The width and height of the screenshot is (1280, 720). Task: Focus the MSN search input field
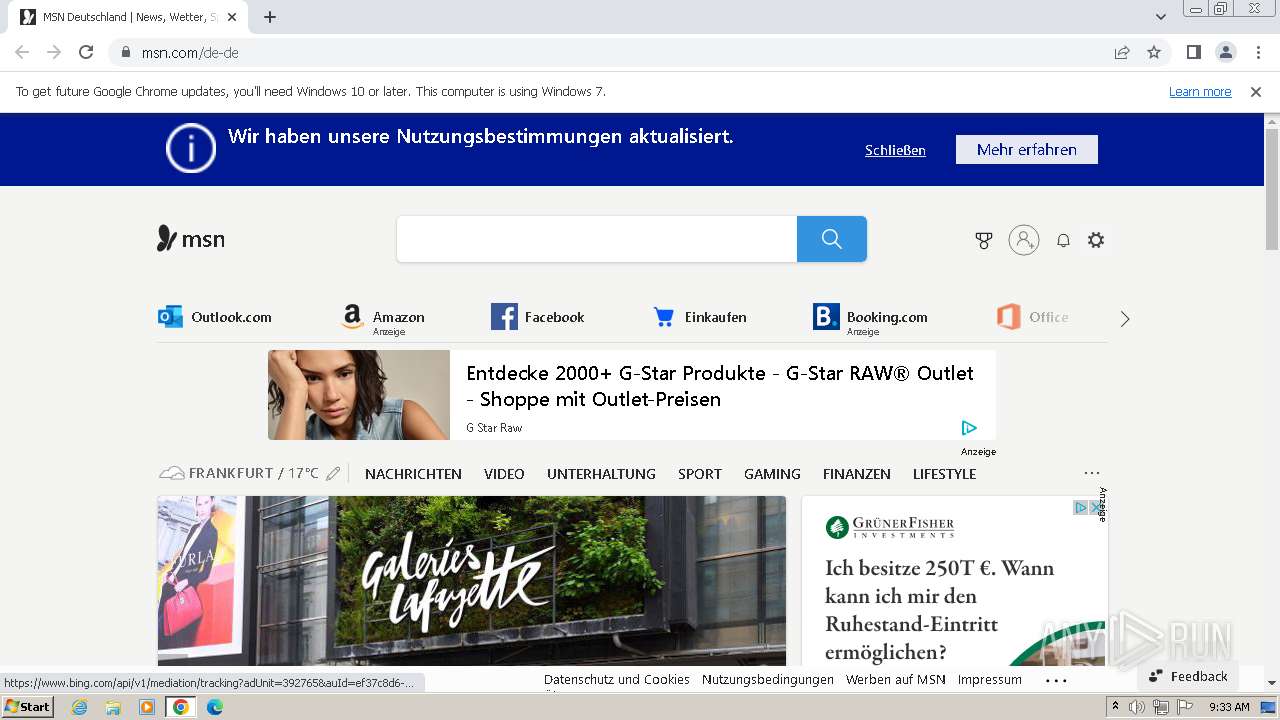pyautogui.click(x=597, y=239)
